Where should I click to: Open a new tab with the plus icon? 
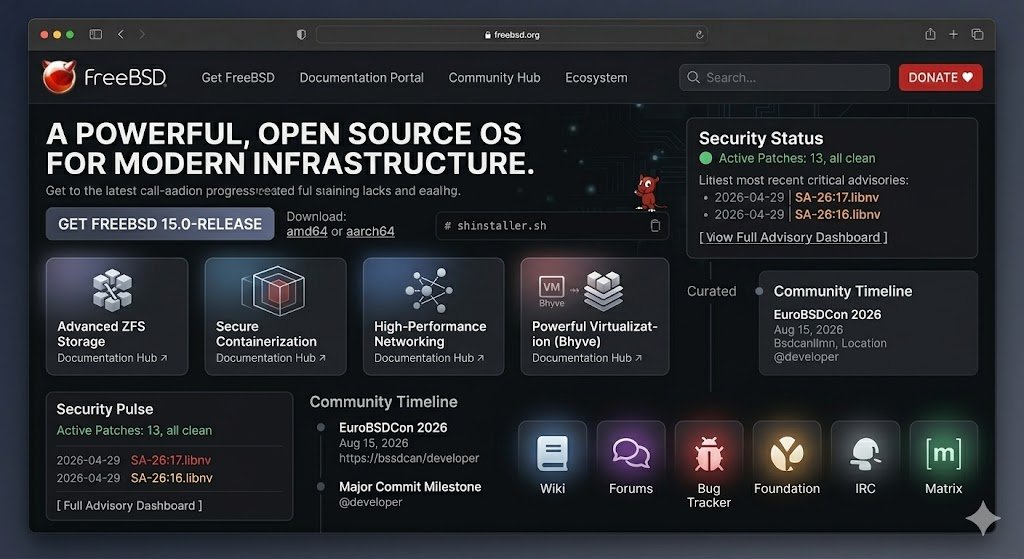pyautogui.click(x=953, y=34)
